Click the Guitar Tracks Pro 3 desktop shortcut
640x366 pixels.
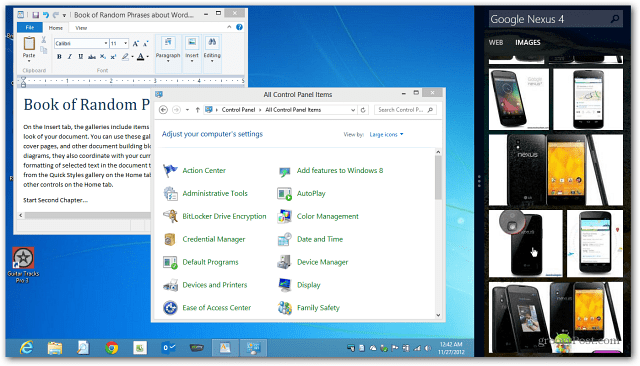(x=23, y=265)
